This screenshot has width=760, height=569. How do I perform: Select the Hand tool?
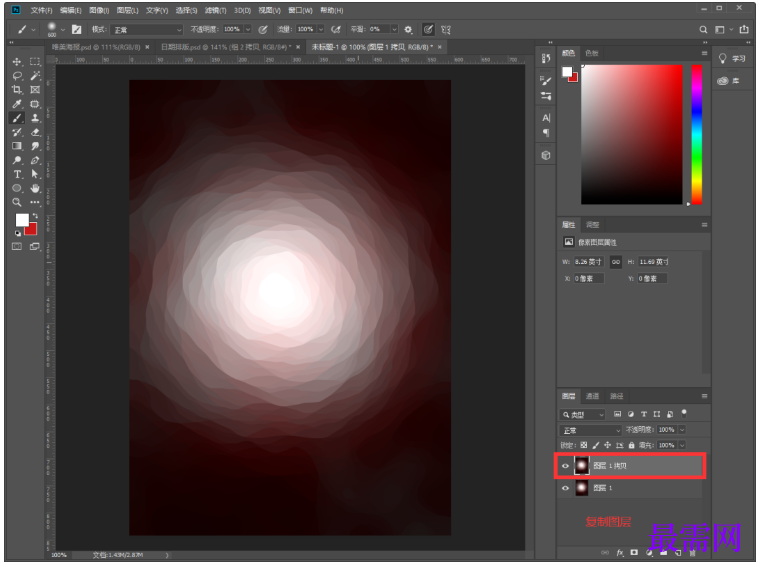pyautogui.click(x=35, y=188)
